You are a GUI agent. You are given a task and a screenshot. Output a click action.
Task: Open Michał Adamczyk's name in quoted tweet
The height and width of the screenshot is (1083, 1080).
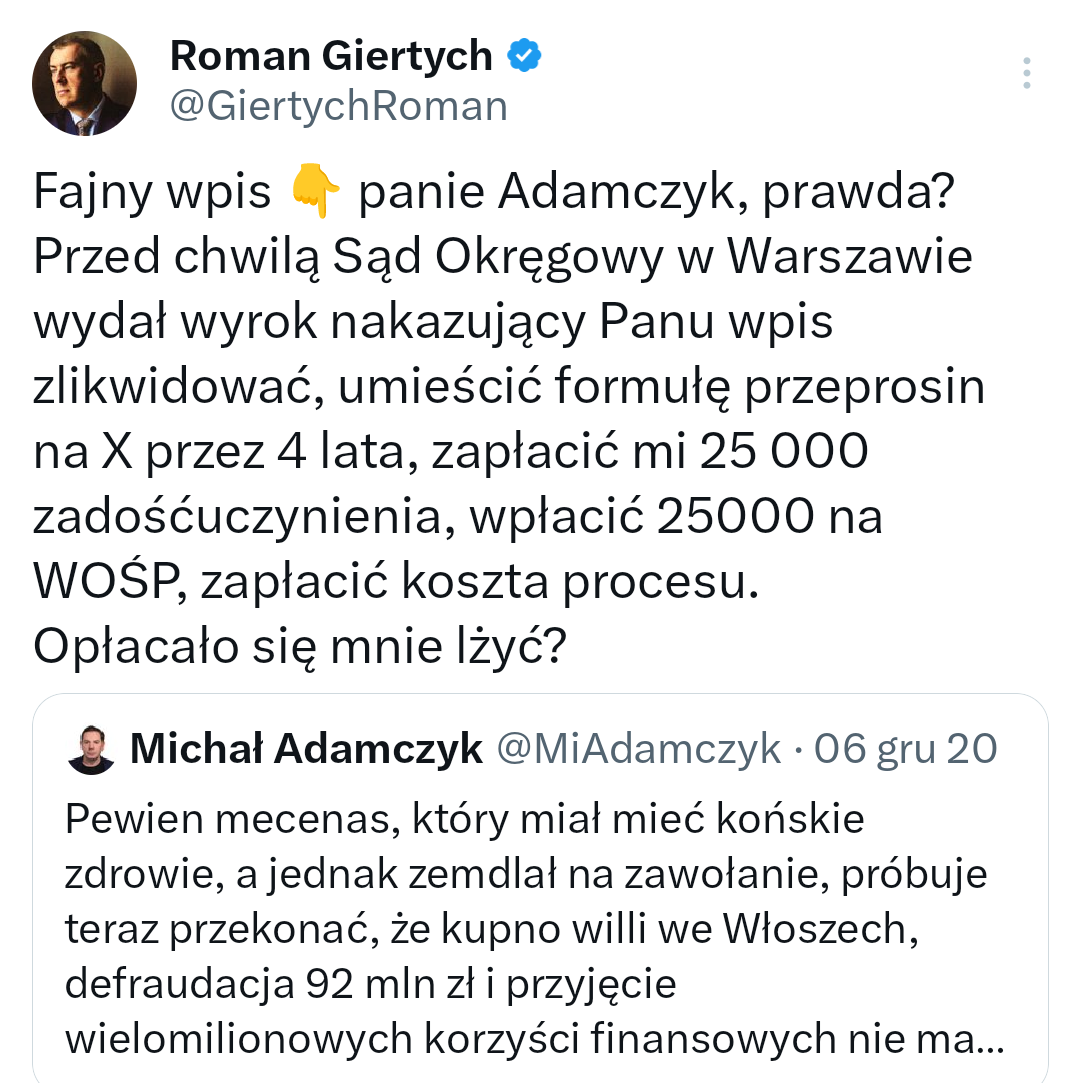[x=306, y=748]
